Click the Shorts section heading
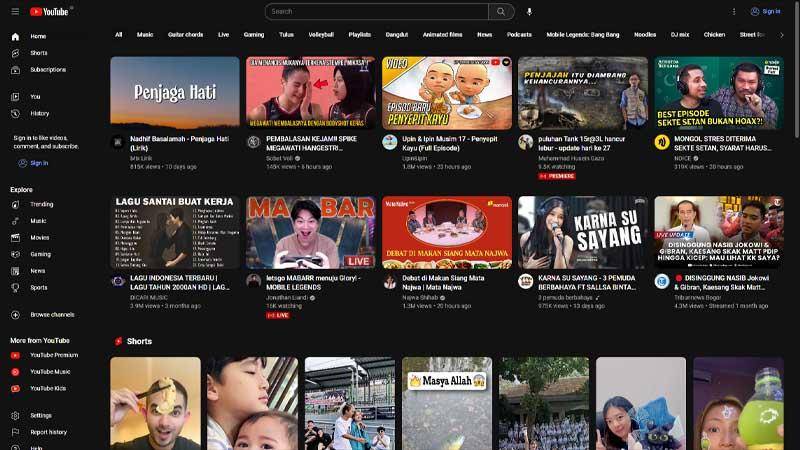 point(139,341)
